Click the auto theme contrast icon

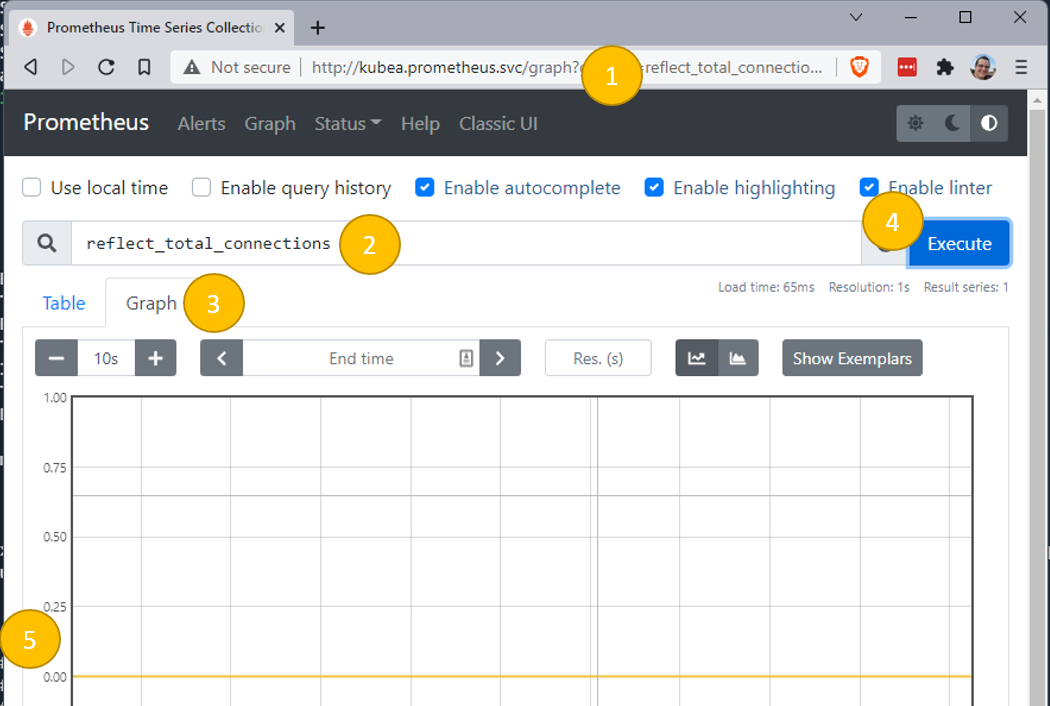tap(989, 123)
